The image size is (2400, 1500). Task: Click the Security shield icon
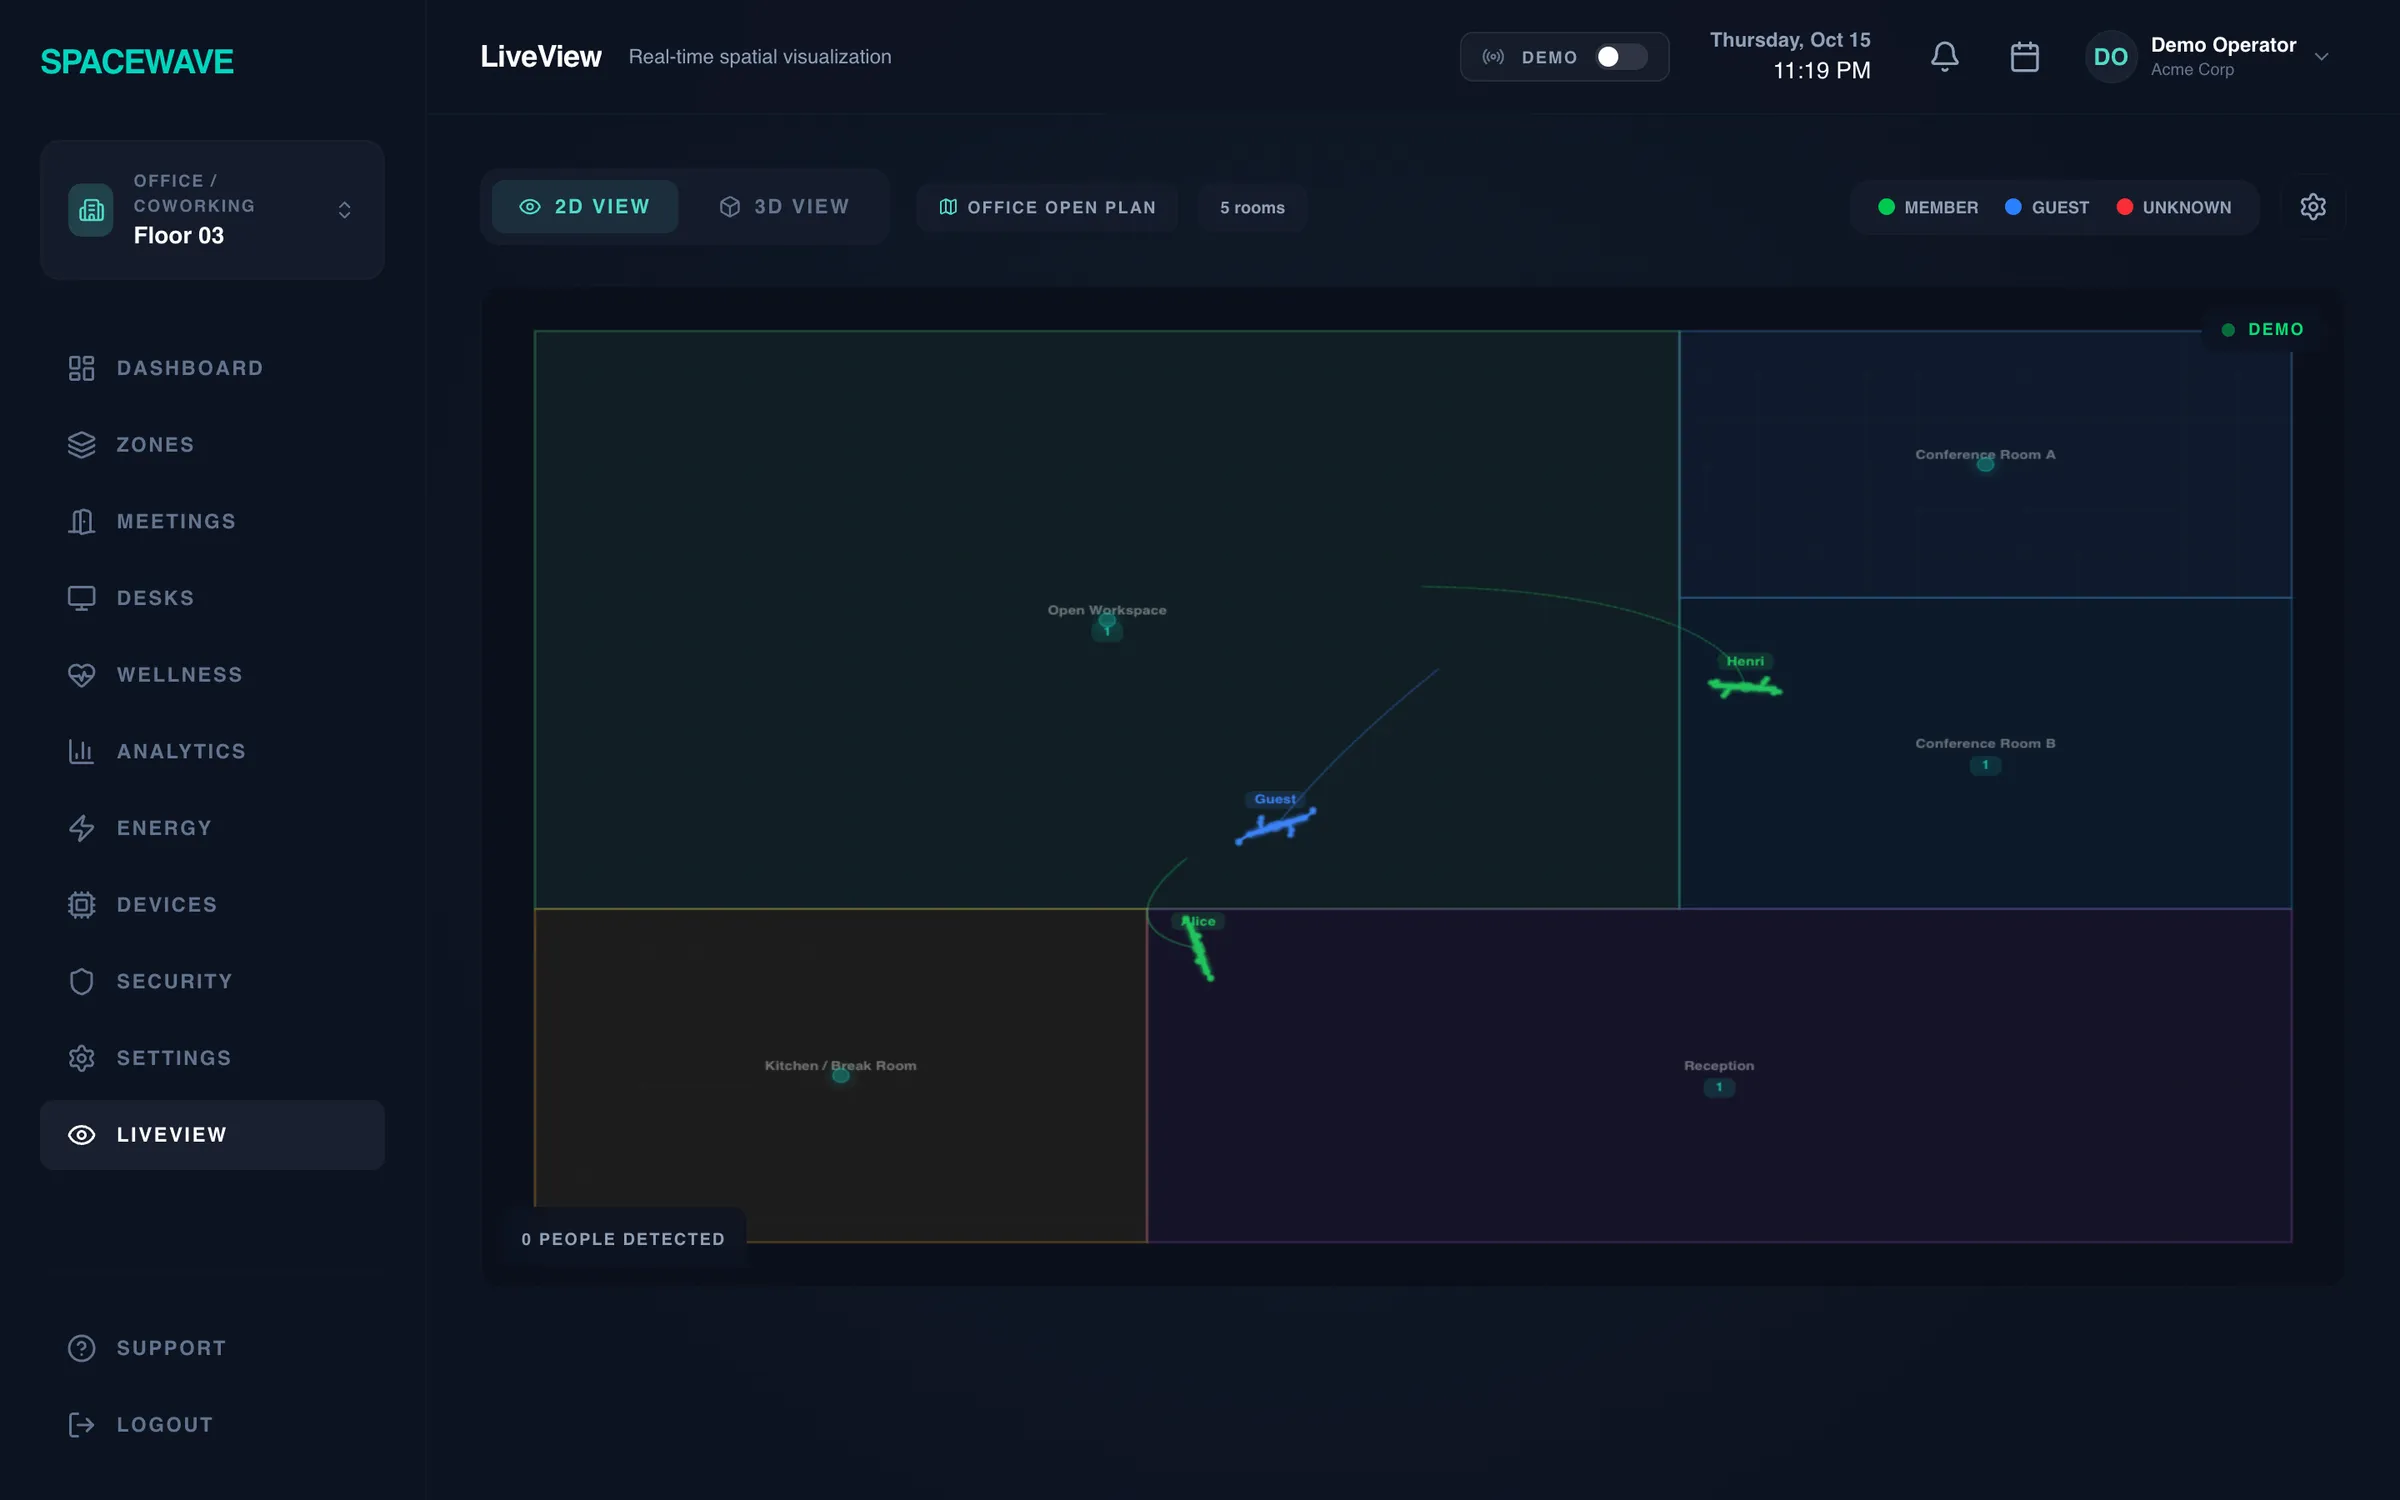[81, 981]
